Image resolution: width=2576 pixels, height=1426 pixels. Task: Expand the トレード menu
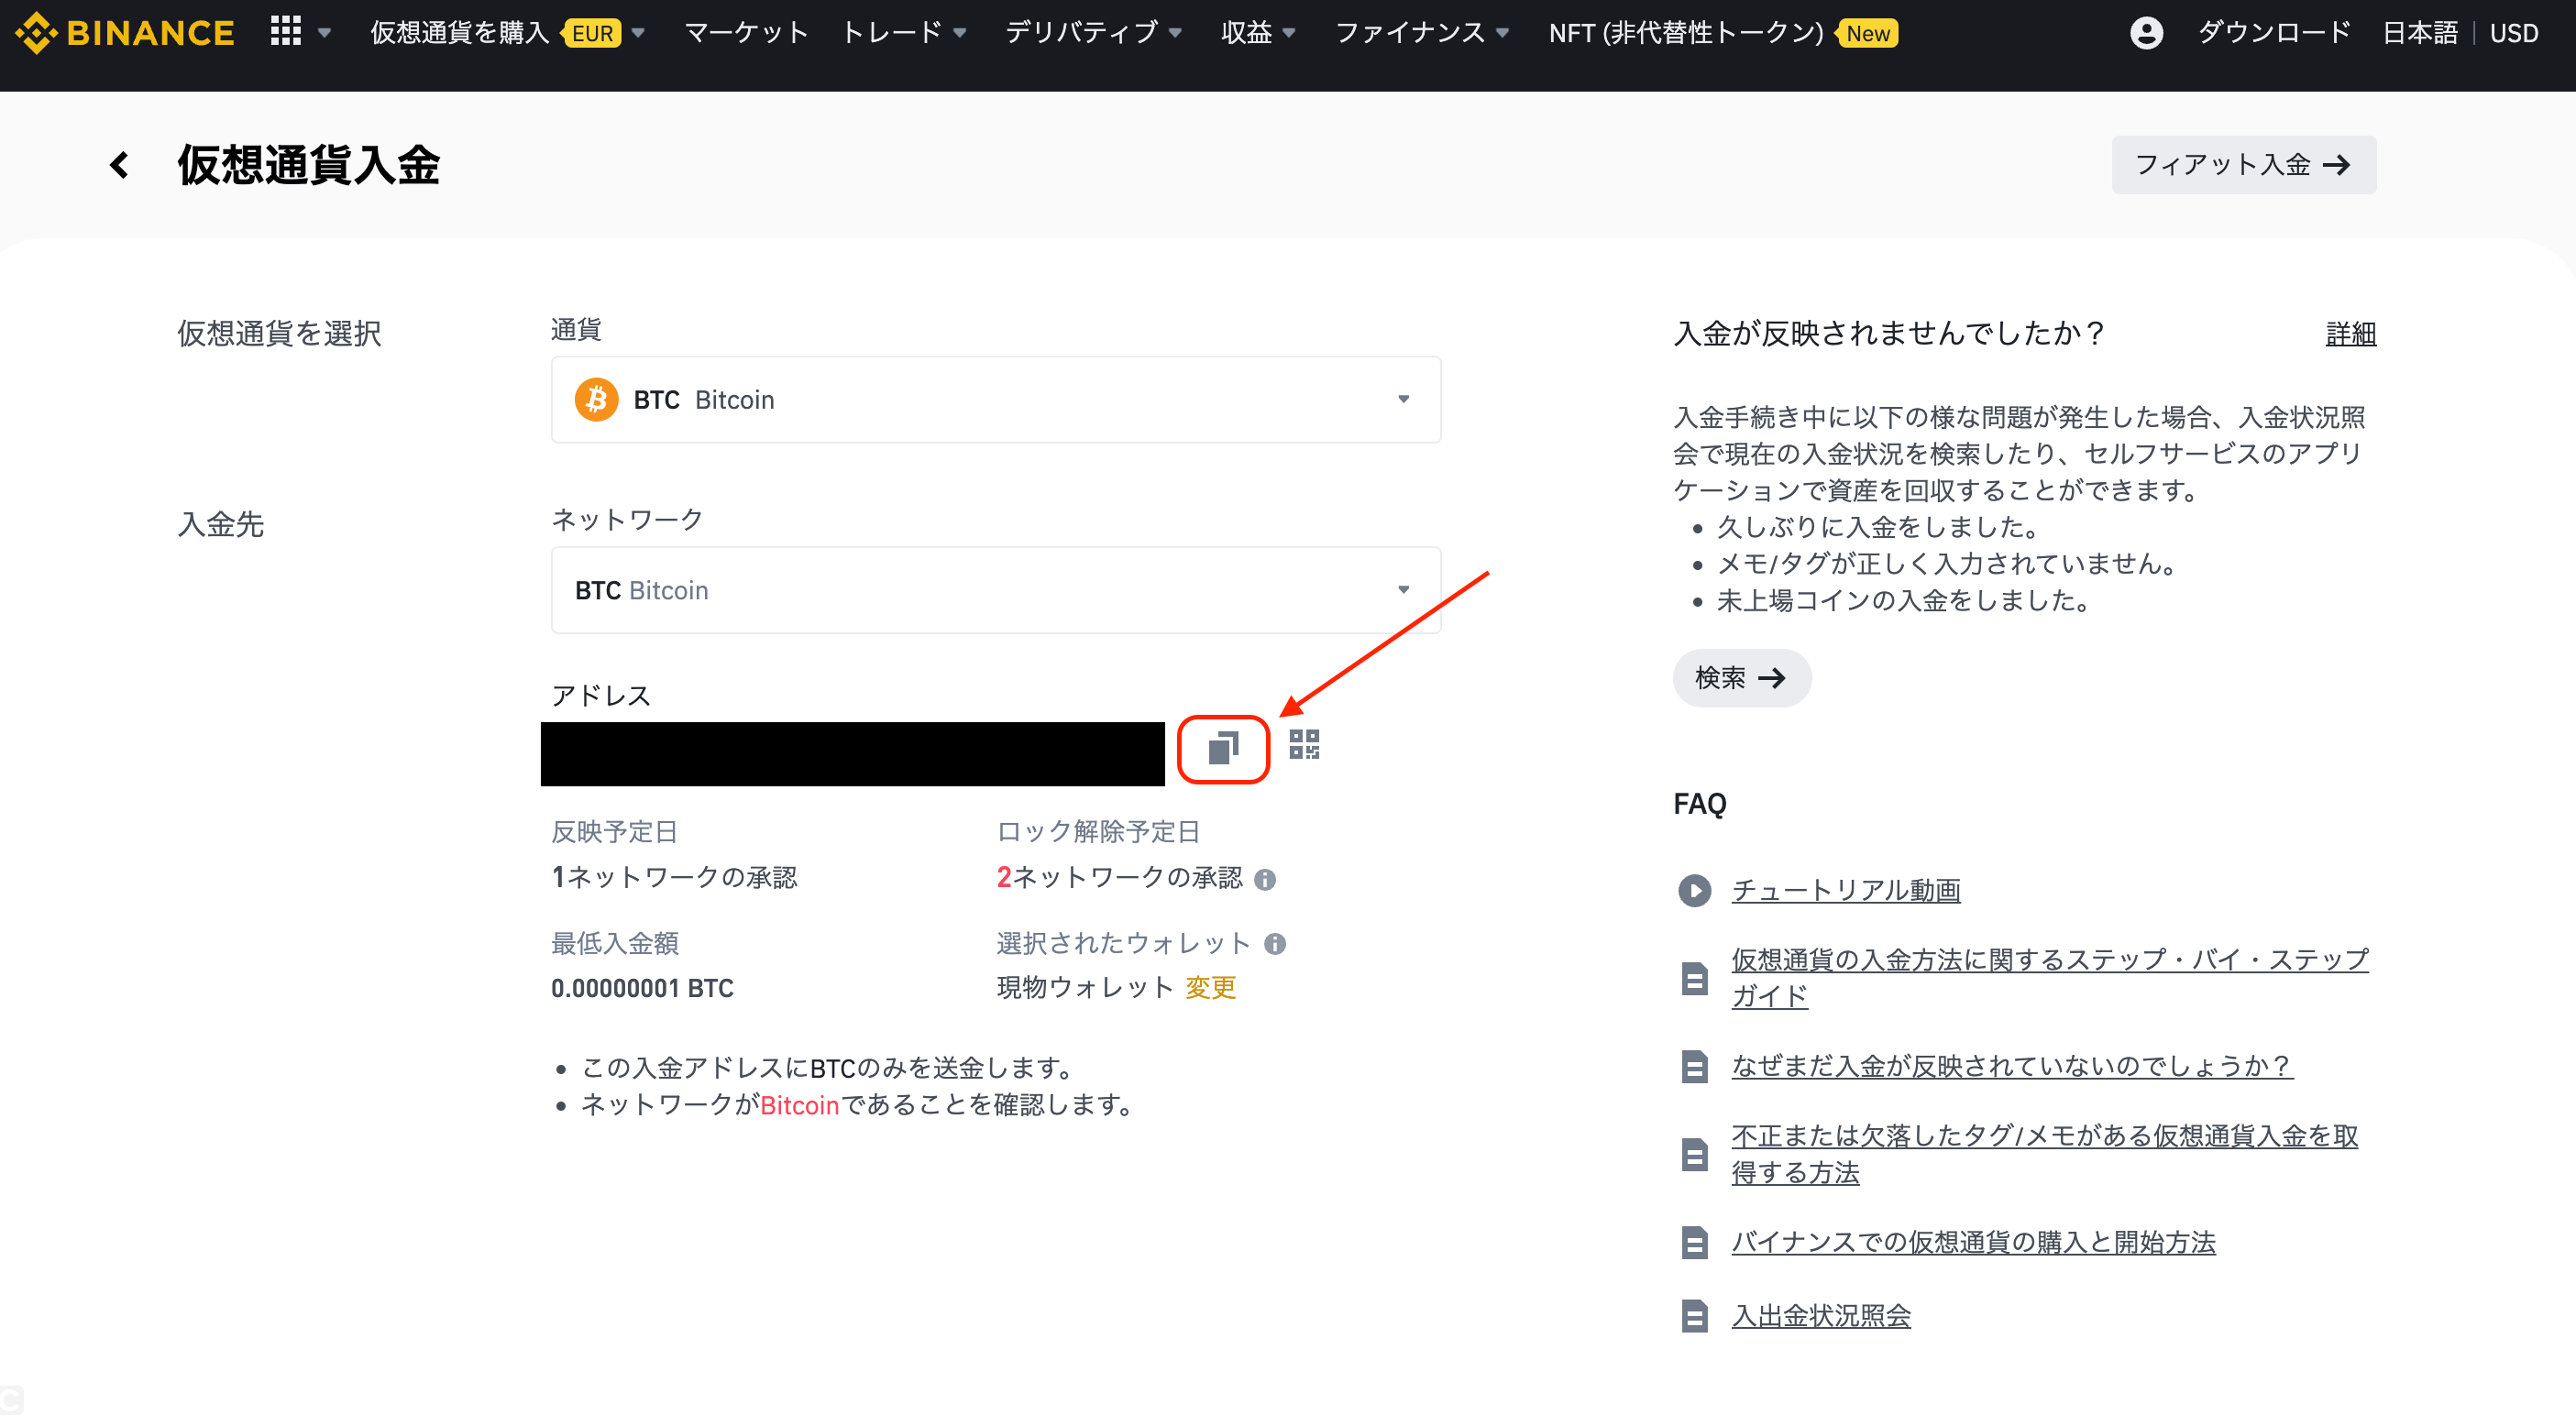904,33
